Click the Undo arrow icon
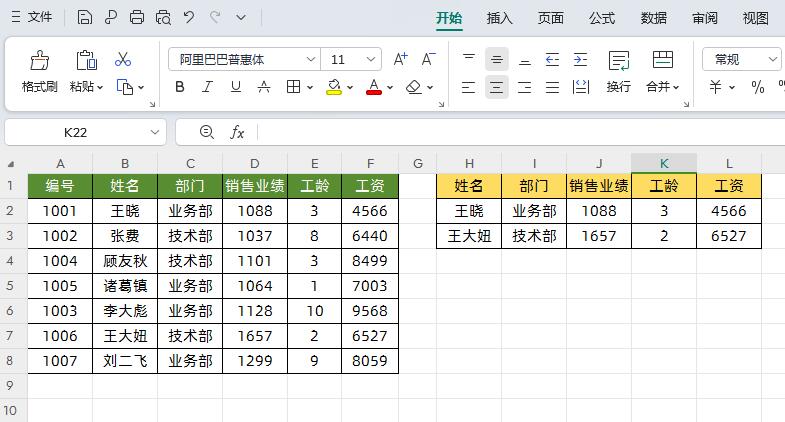 coord(189,17)
